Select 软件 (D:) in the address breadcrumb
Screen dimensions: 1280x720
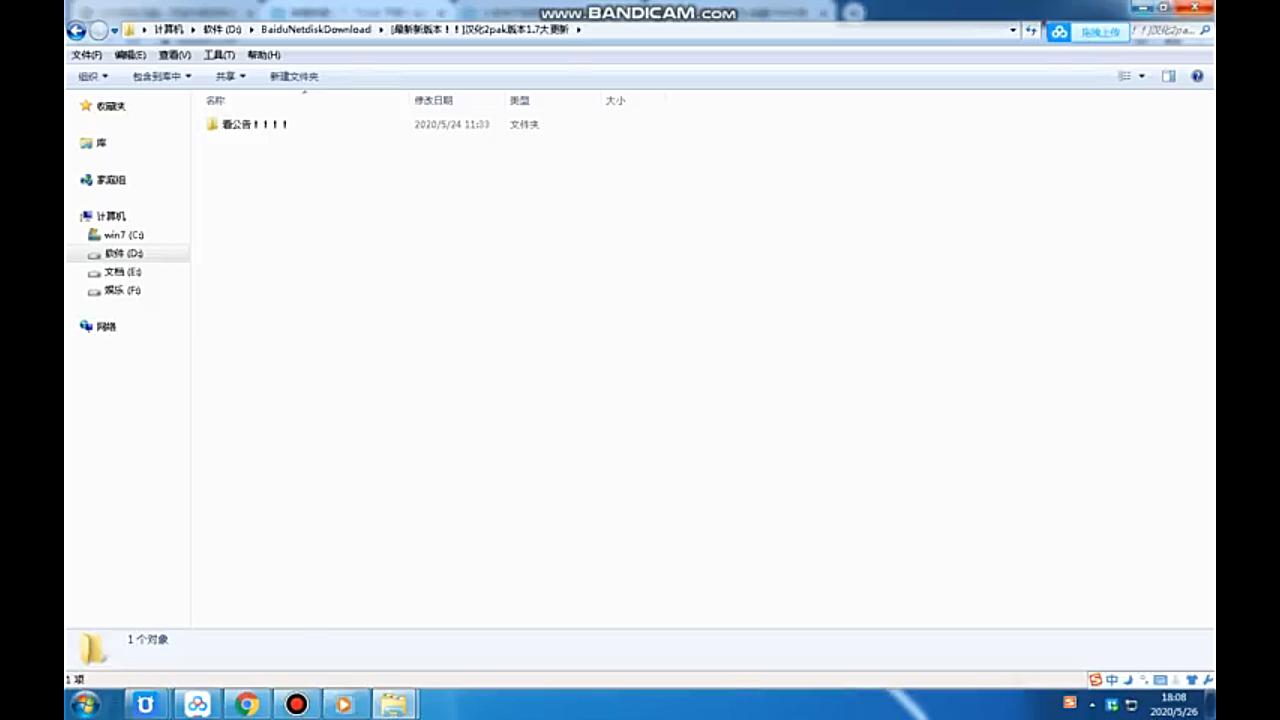(222, 30)
